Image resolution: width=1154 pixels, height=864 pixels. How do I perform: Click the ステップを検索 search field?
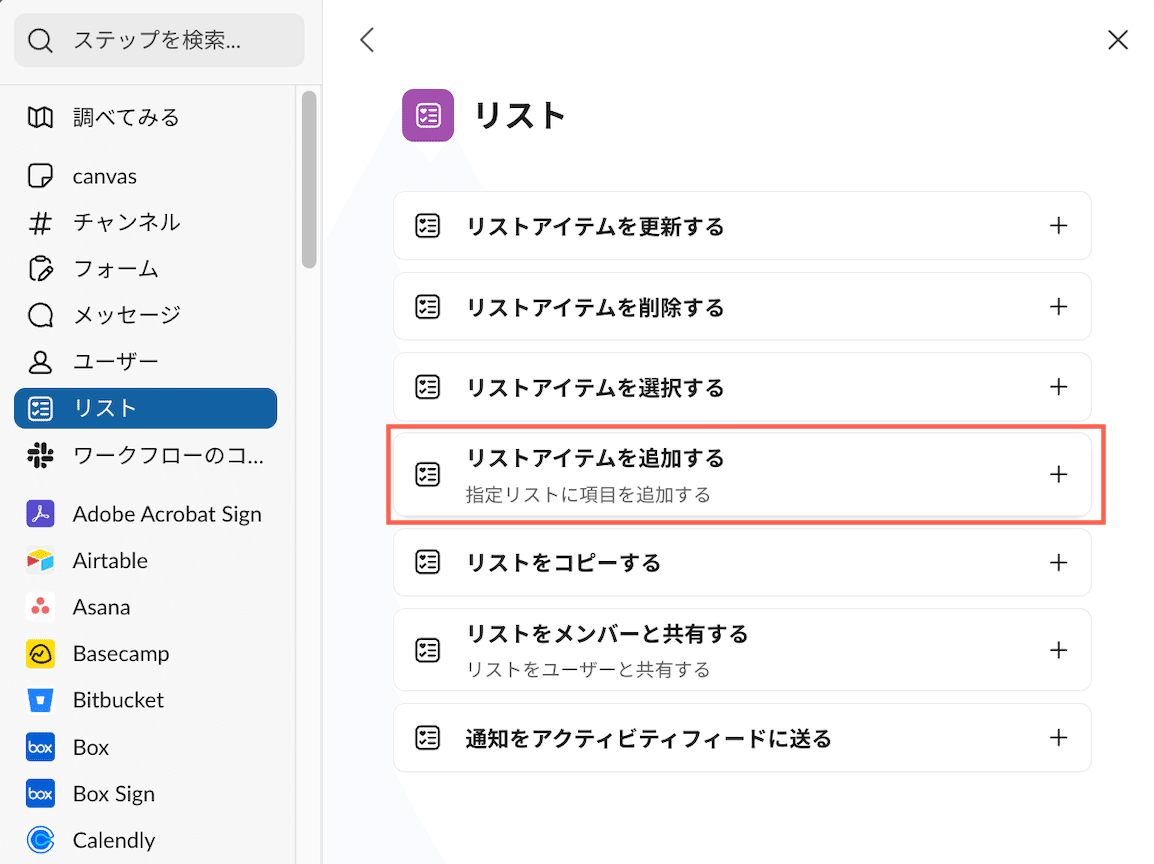pyautogui.click(x=160, y=40)
